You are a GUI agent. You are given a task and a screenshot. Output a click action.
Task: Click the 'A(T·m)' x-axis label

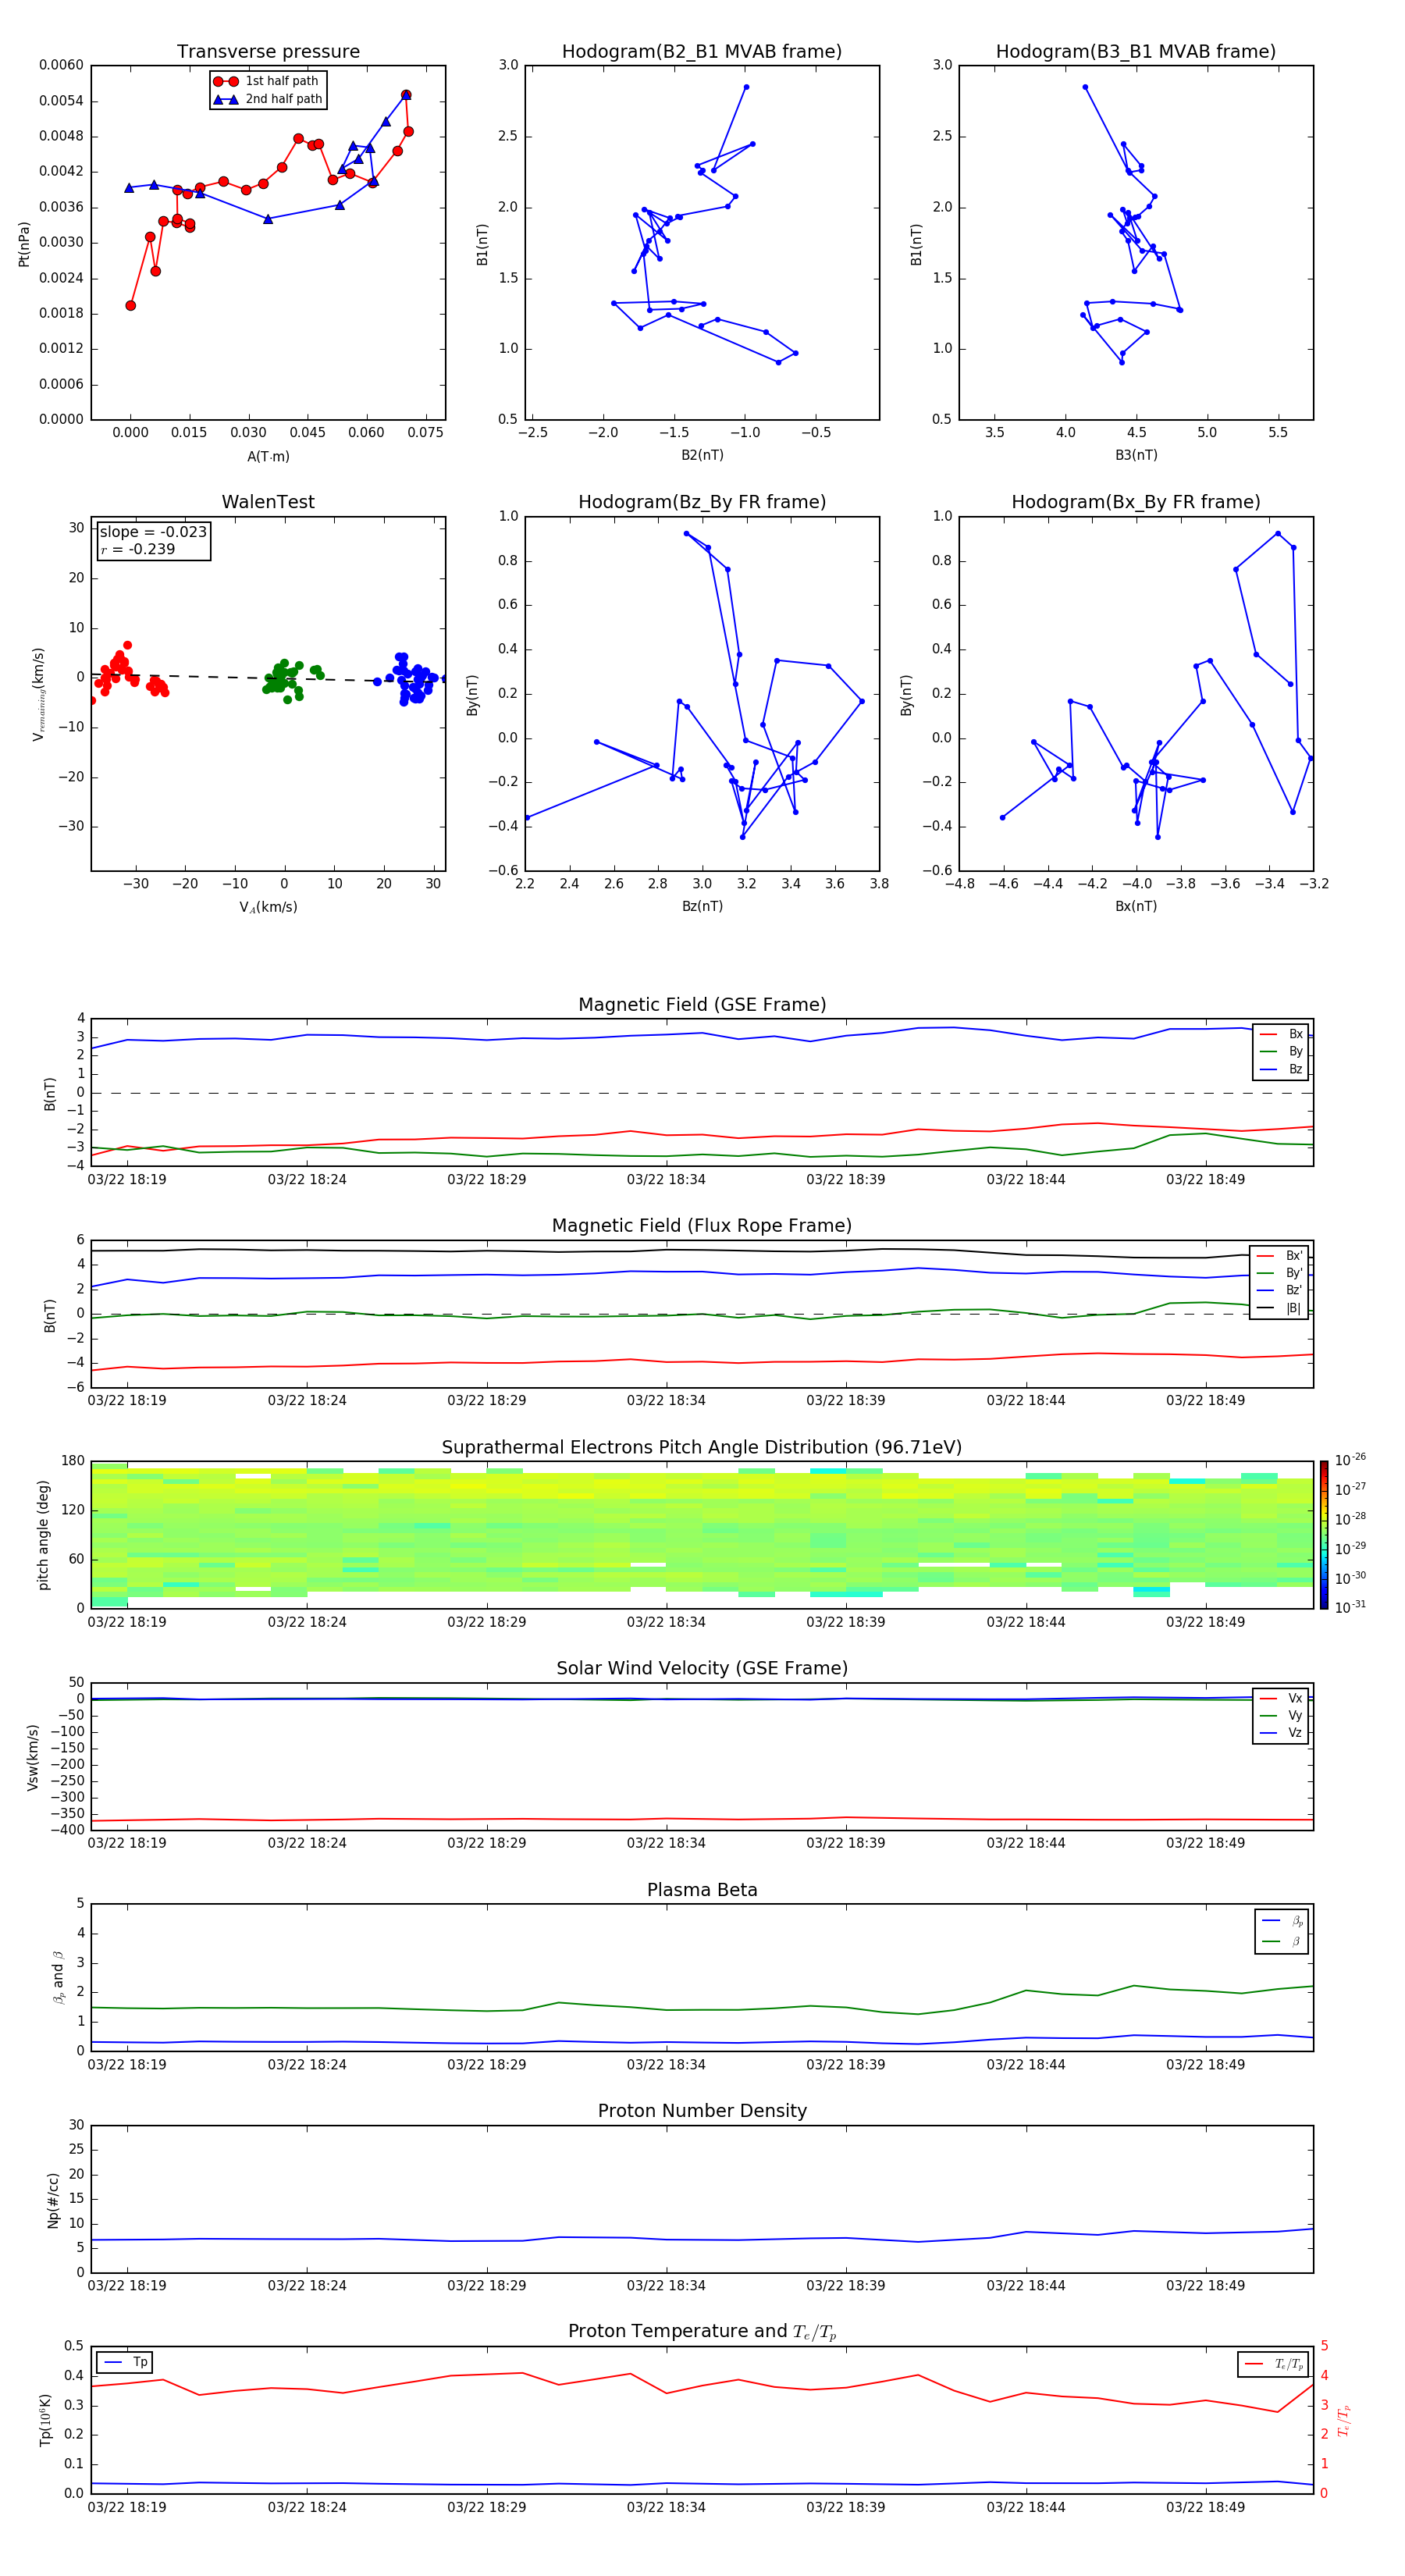click(x=268, y=456)
